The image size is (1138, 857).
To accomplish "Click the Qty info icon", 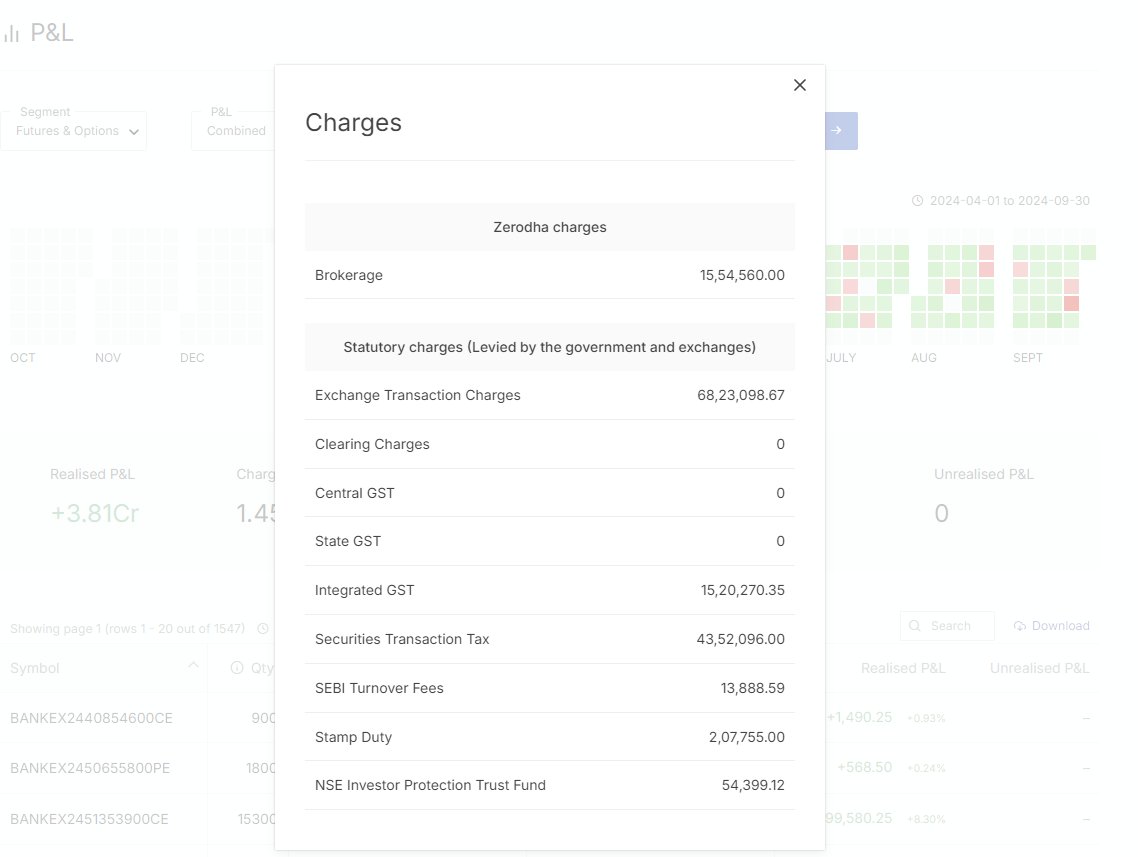I will (x=237, y=668).
